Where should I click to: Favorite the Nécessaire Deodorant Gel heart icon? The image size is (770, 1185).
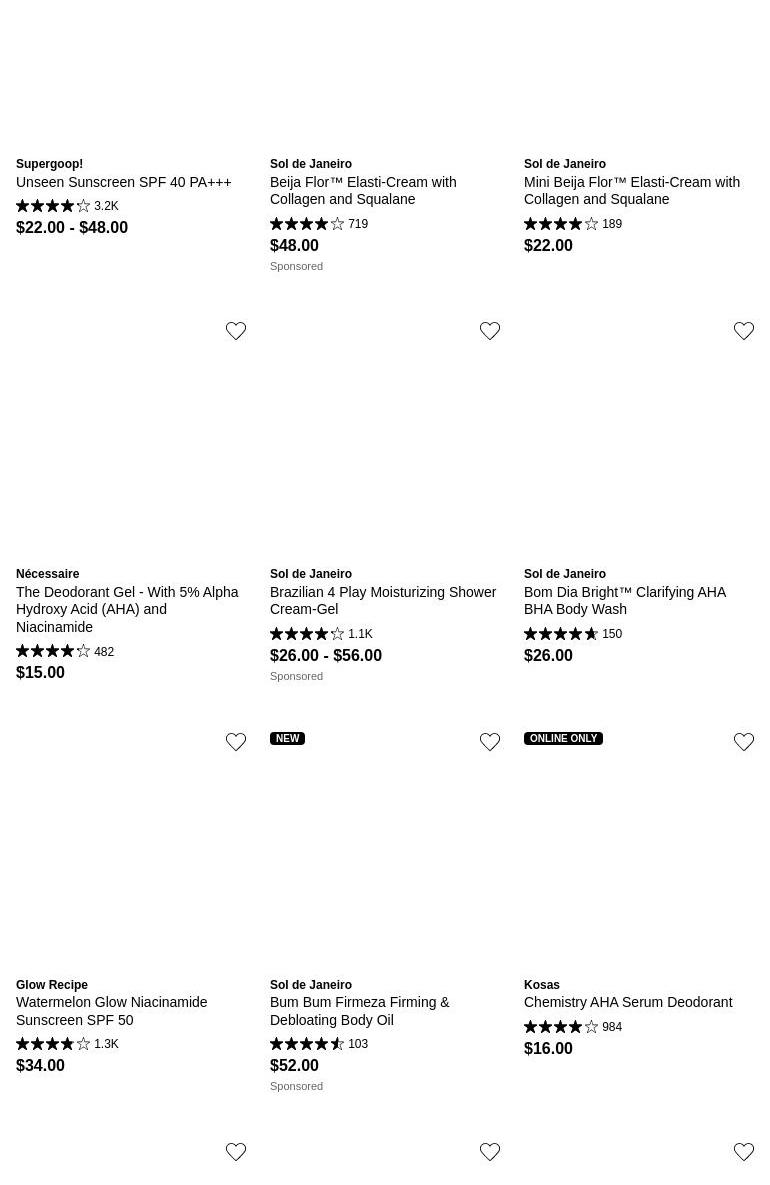[x=236, y=331]
